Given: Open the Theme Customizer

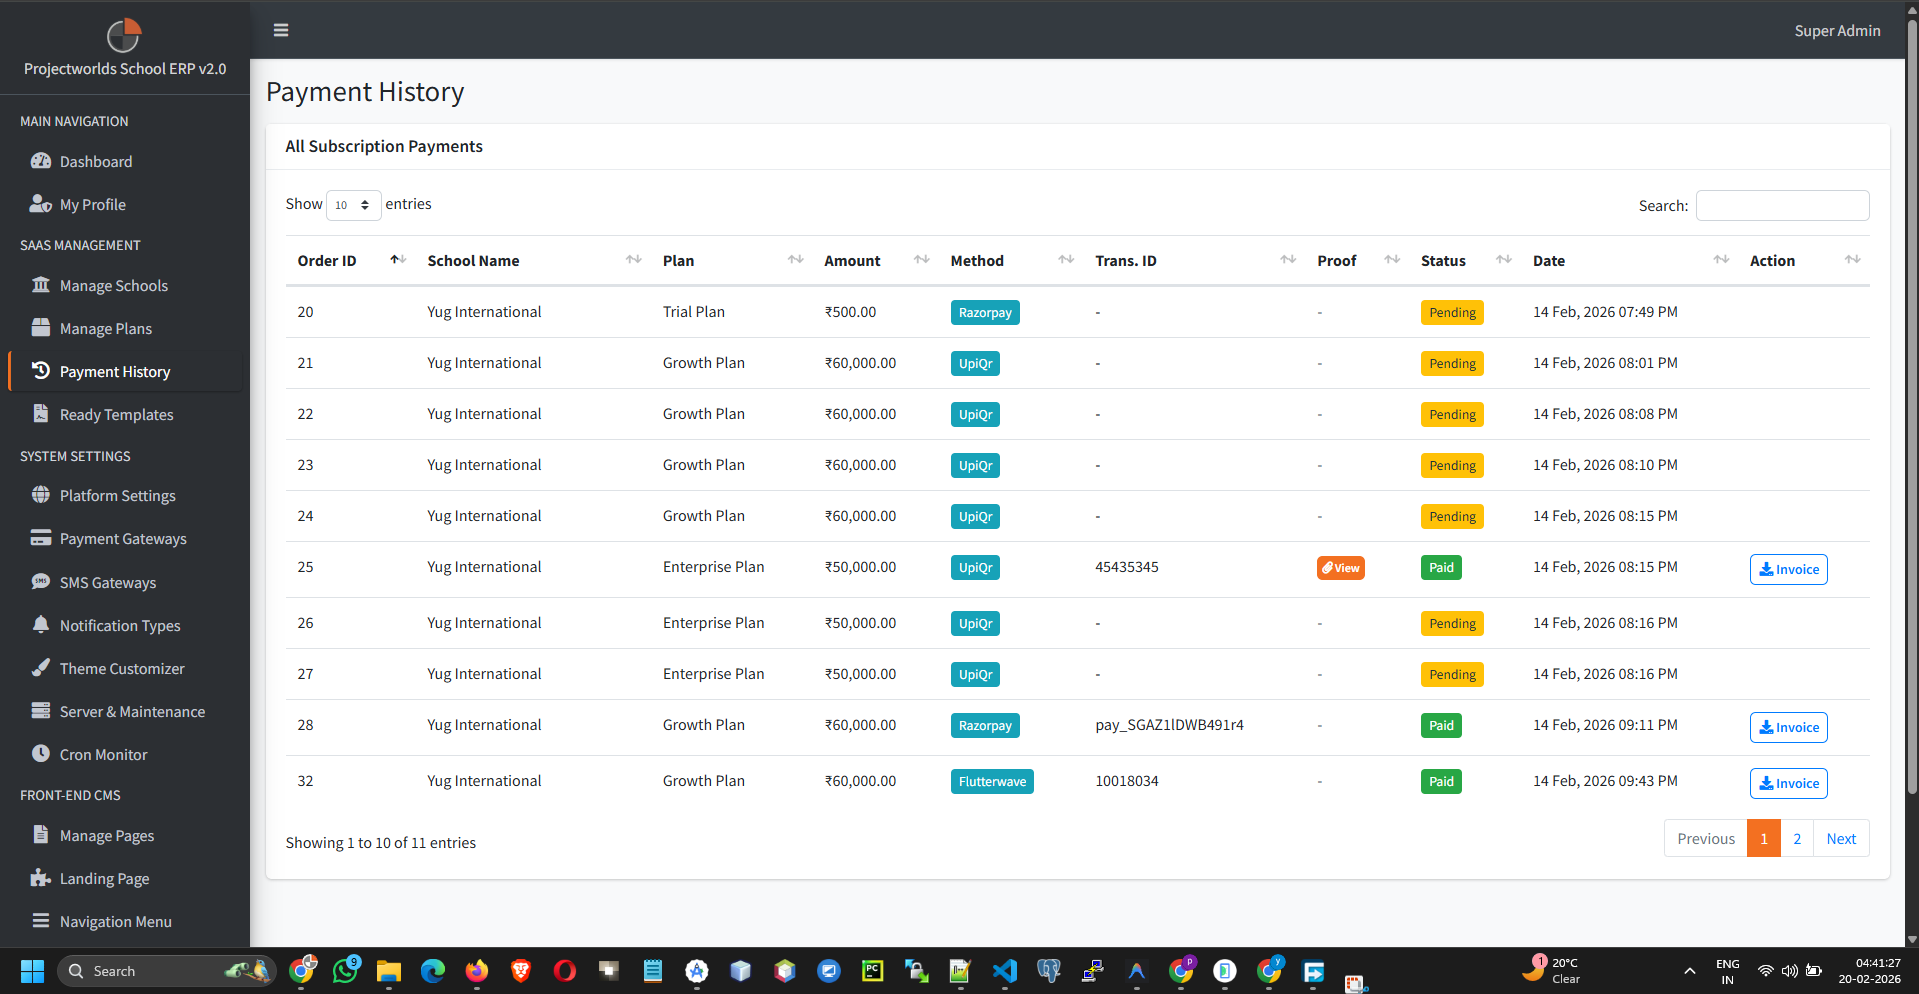Looking at the screenshot, I should tap(121, 668).
